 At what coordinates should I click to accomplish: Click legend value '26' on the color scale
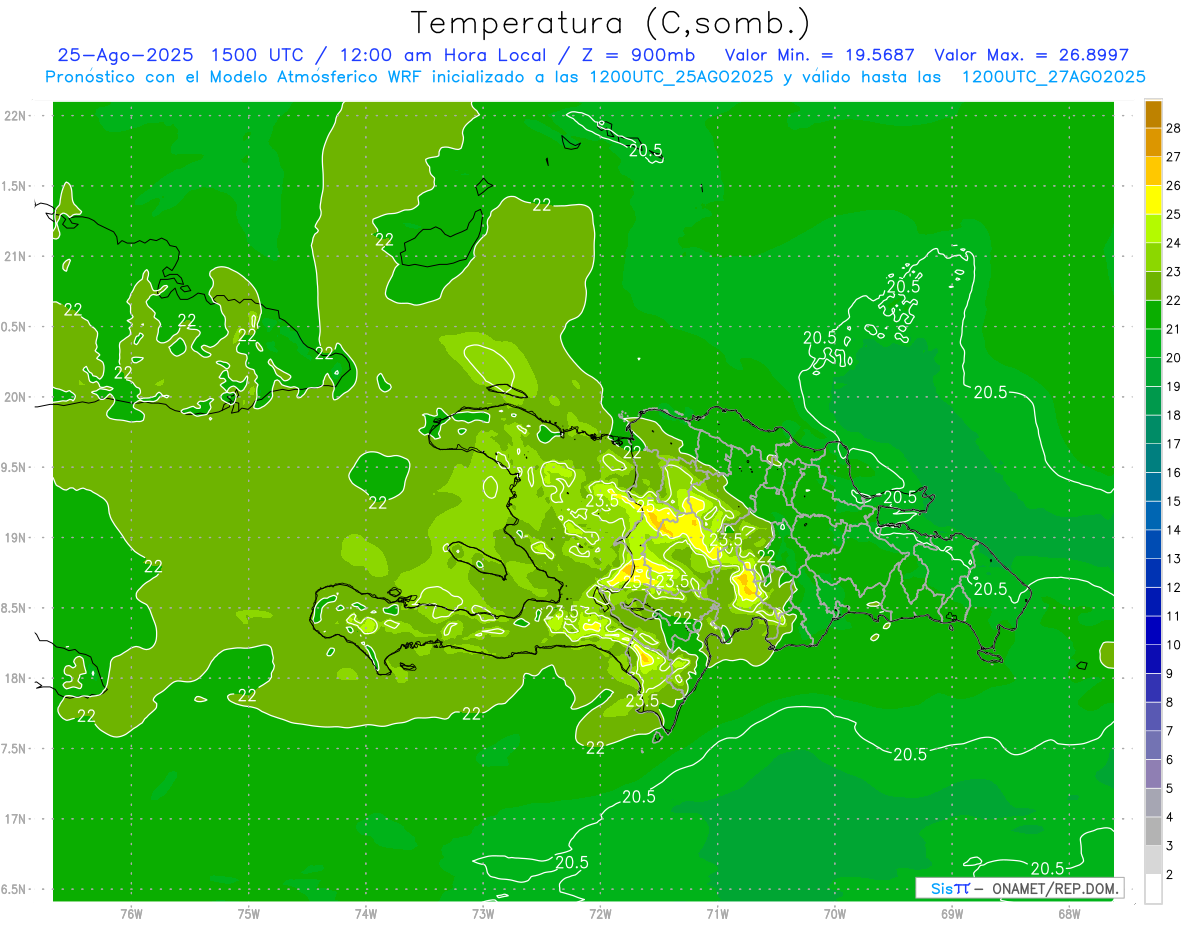pos(1173,185)
